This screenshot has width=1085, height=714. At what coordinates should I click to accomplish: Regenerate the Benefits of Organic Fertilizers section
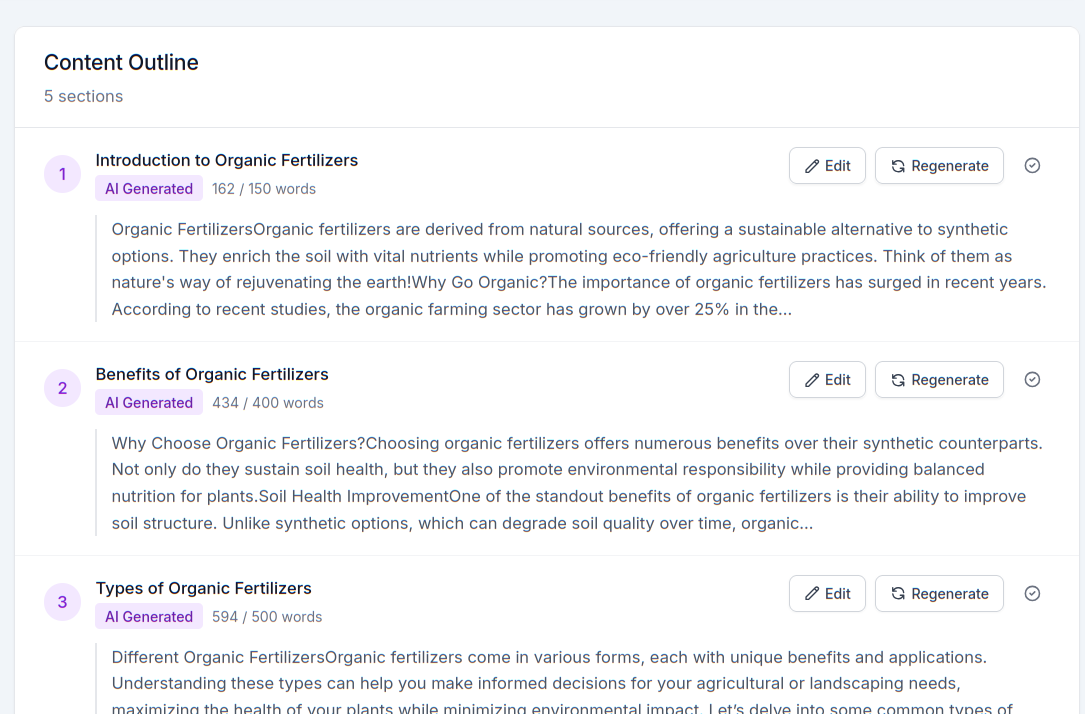[x=939, y=380]
